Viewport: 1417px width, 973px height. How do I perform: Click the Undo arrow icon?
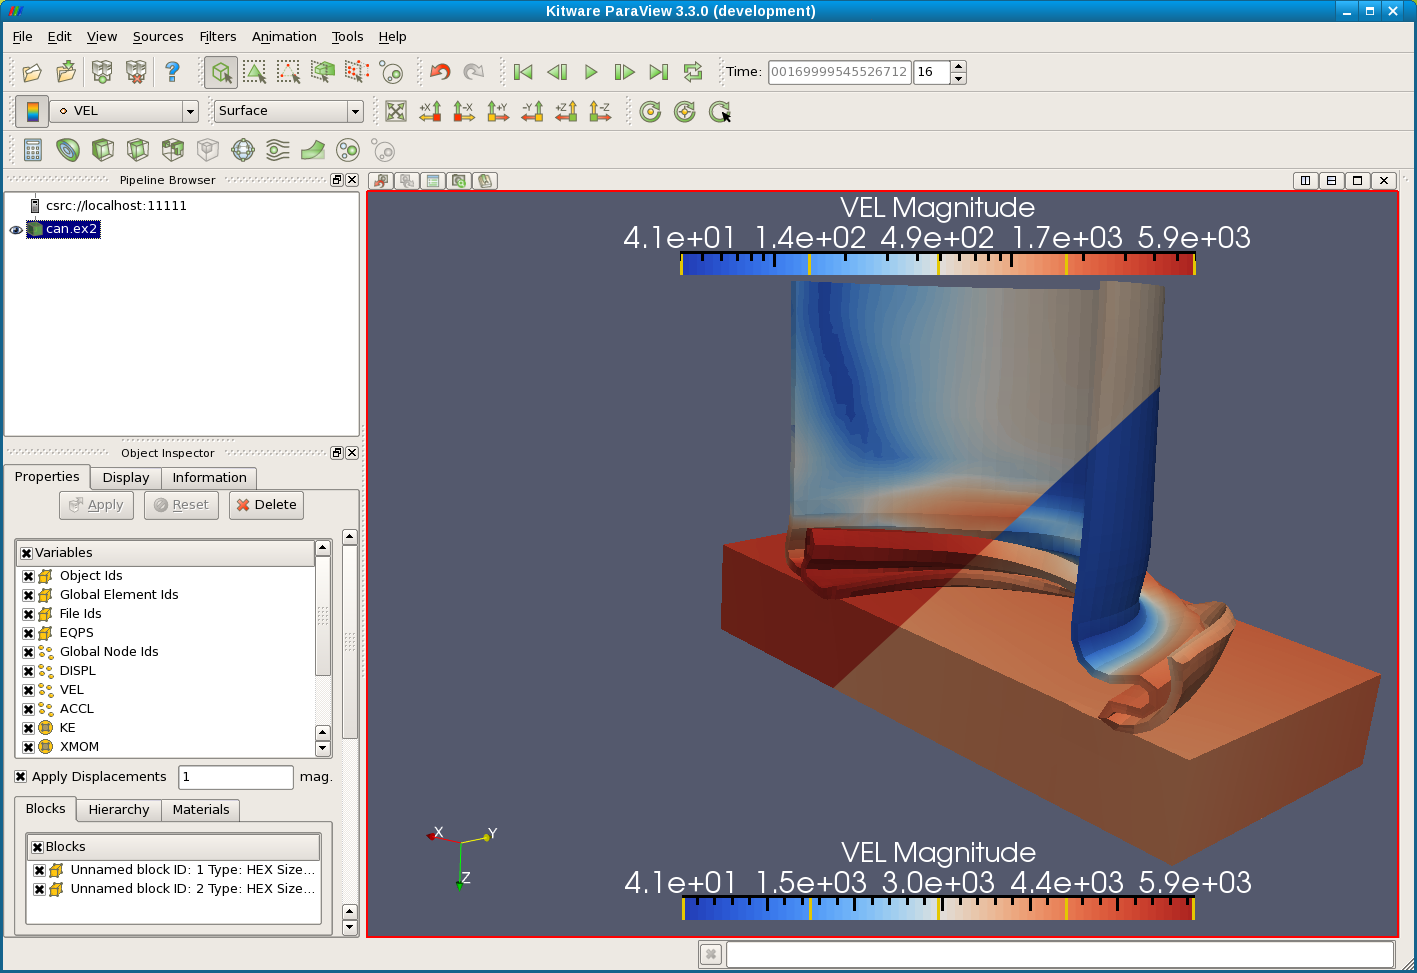click(440, 72)
